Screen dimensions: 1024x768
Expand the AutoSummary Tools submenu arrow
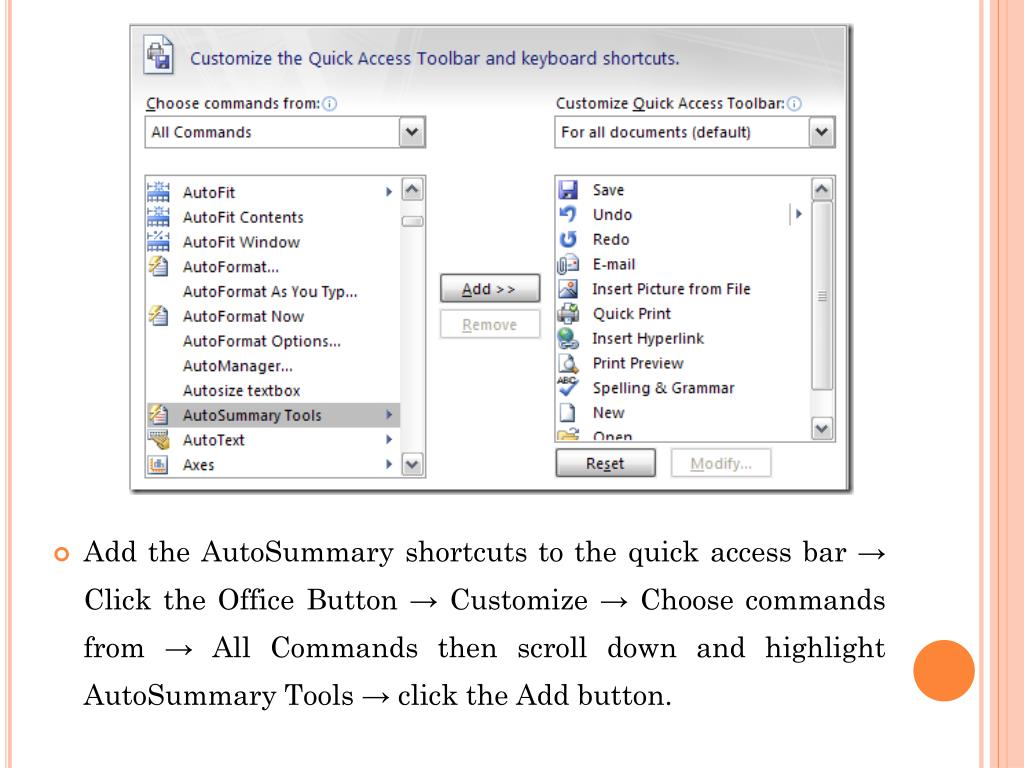[x=389, y=415]
